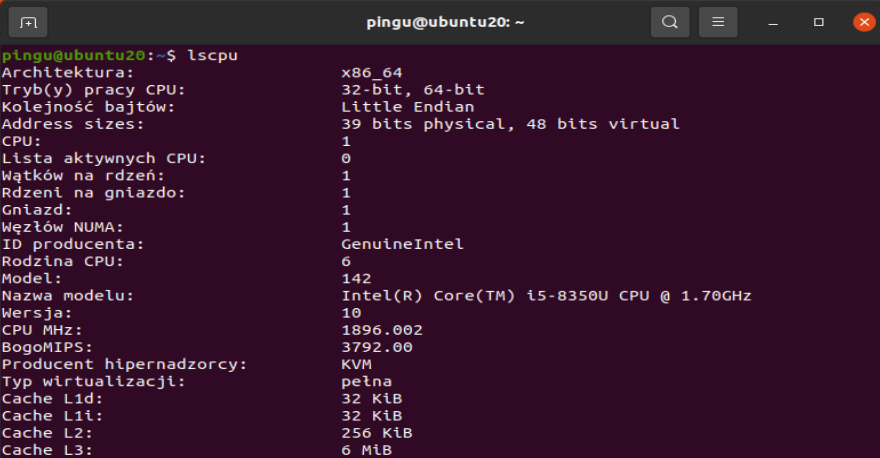Click the terminal search icon
This screenshot has width=880, height=458.
click(670, 21)
